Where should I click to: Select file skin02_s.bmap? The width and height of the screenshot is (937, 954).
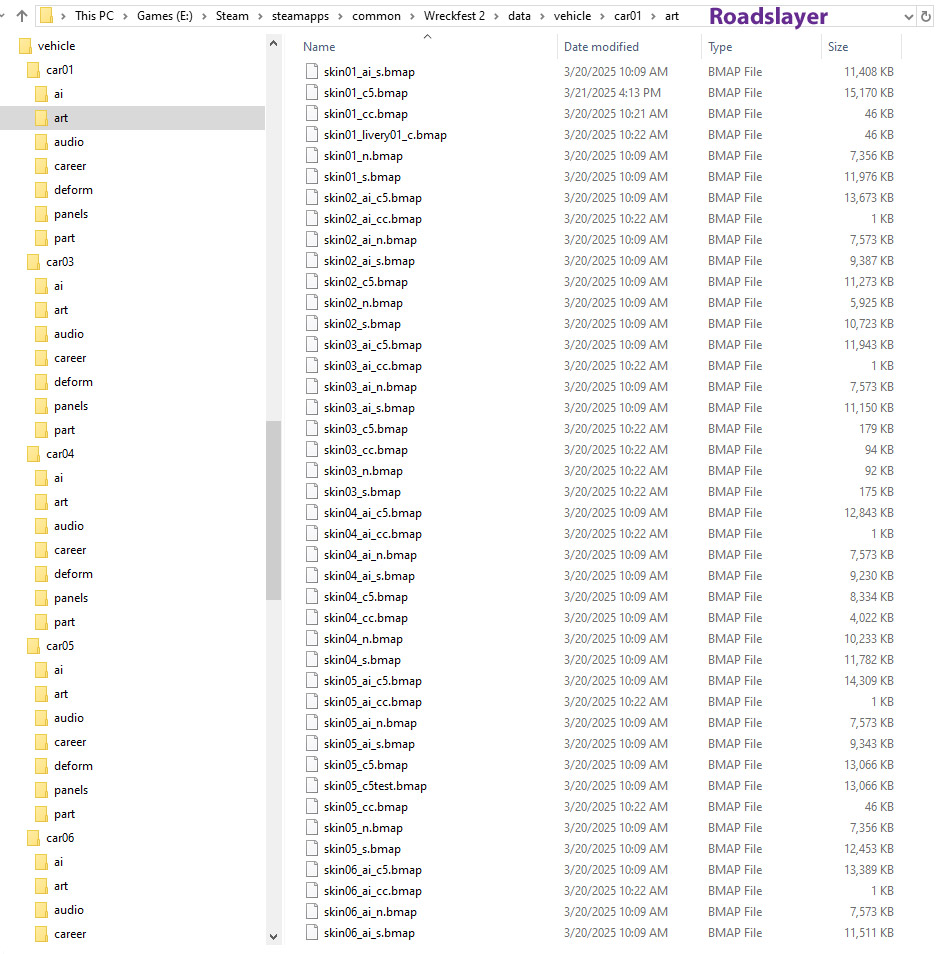362,324
